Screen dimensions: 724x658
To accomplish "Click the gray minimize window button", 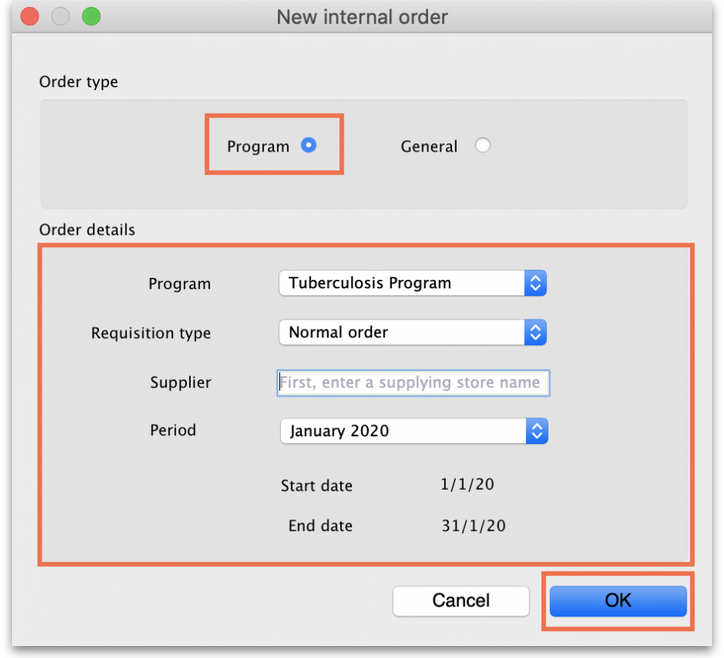I will click(60, 17).
